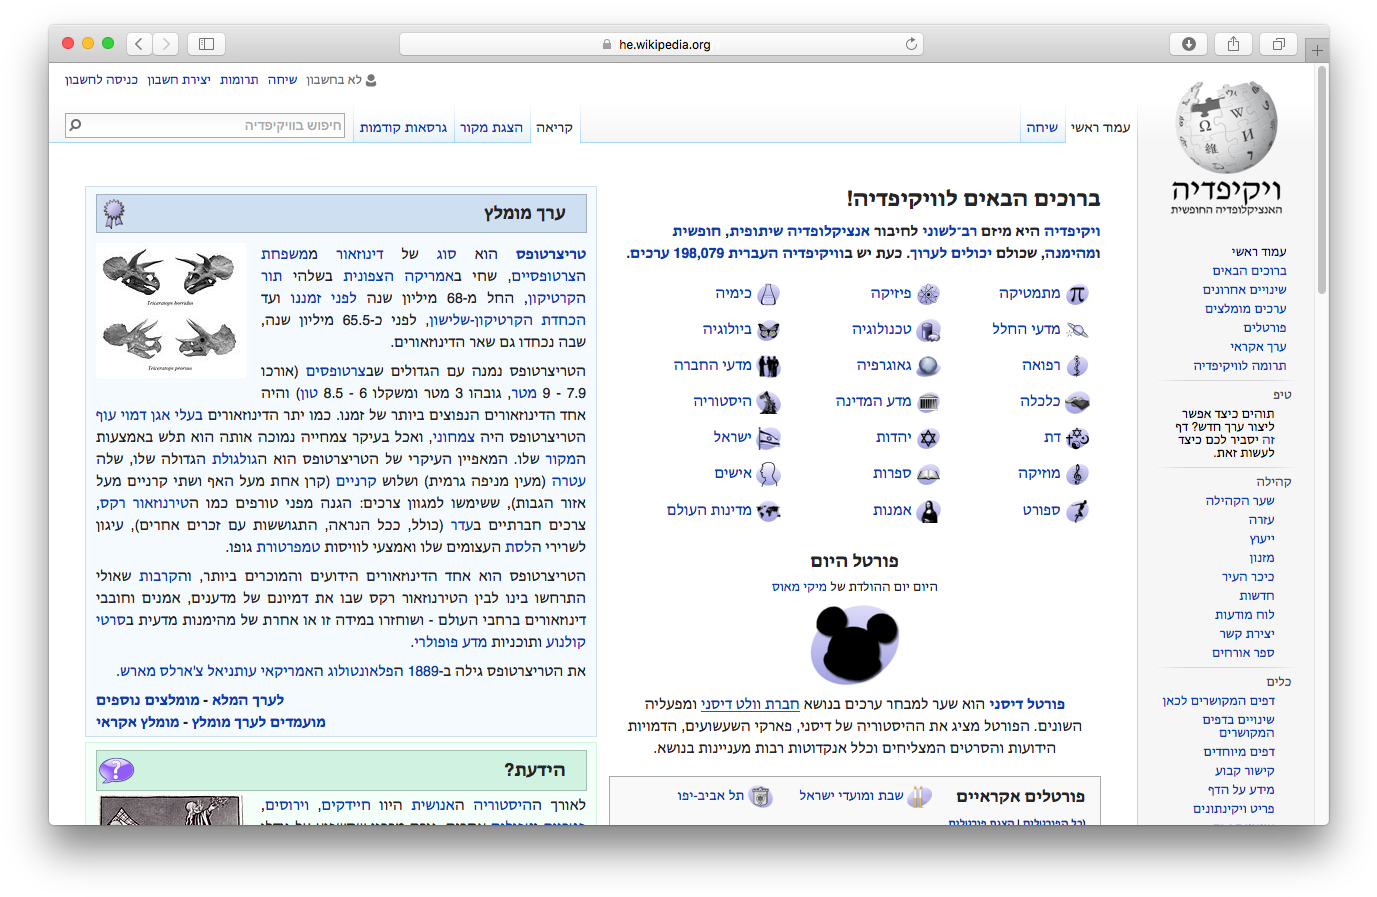Toggle the Safari sidebar button
The width and height of the screenshot is (1377, 897).
(206, 44)
